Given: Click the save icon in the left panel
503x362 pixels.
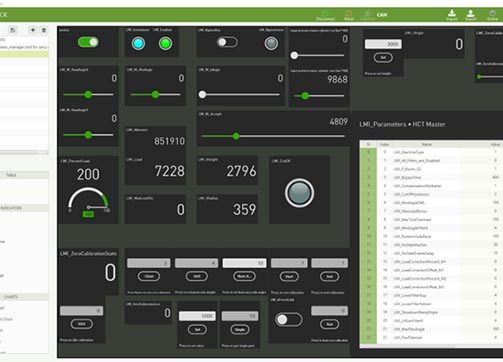Looking at the screenshot, I should point(13,30).
